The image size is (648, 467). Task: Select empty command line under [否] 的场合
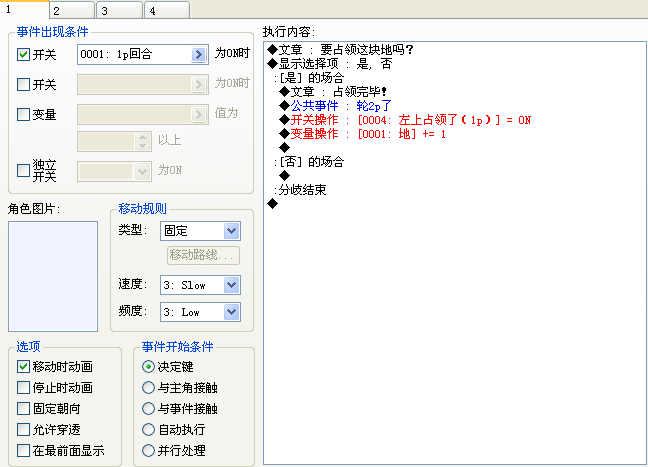pos(284,176)
